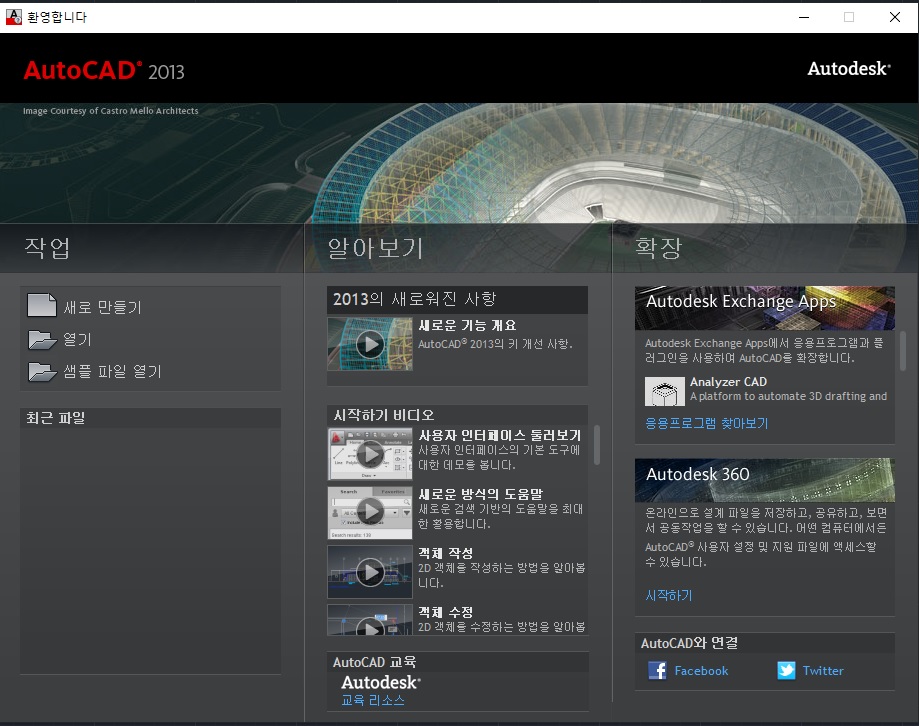
Task: Click the video list scrollbar in 시작하기 비디오
Action: point(597,445)
